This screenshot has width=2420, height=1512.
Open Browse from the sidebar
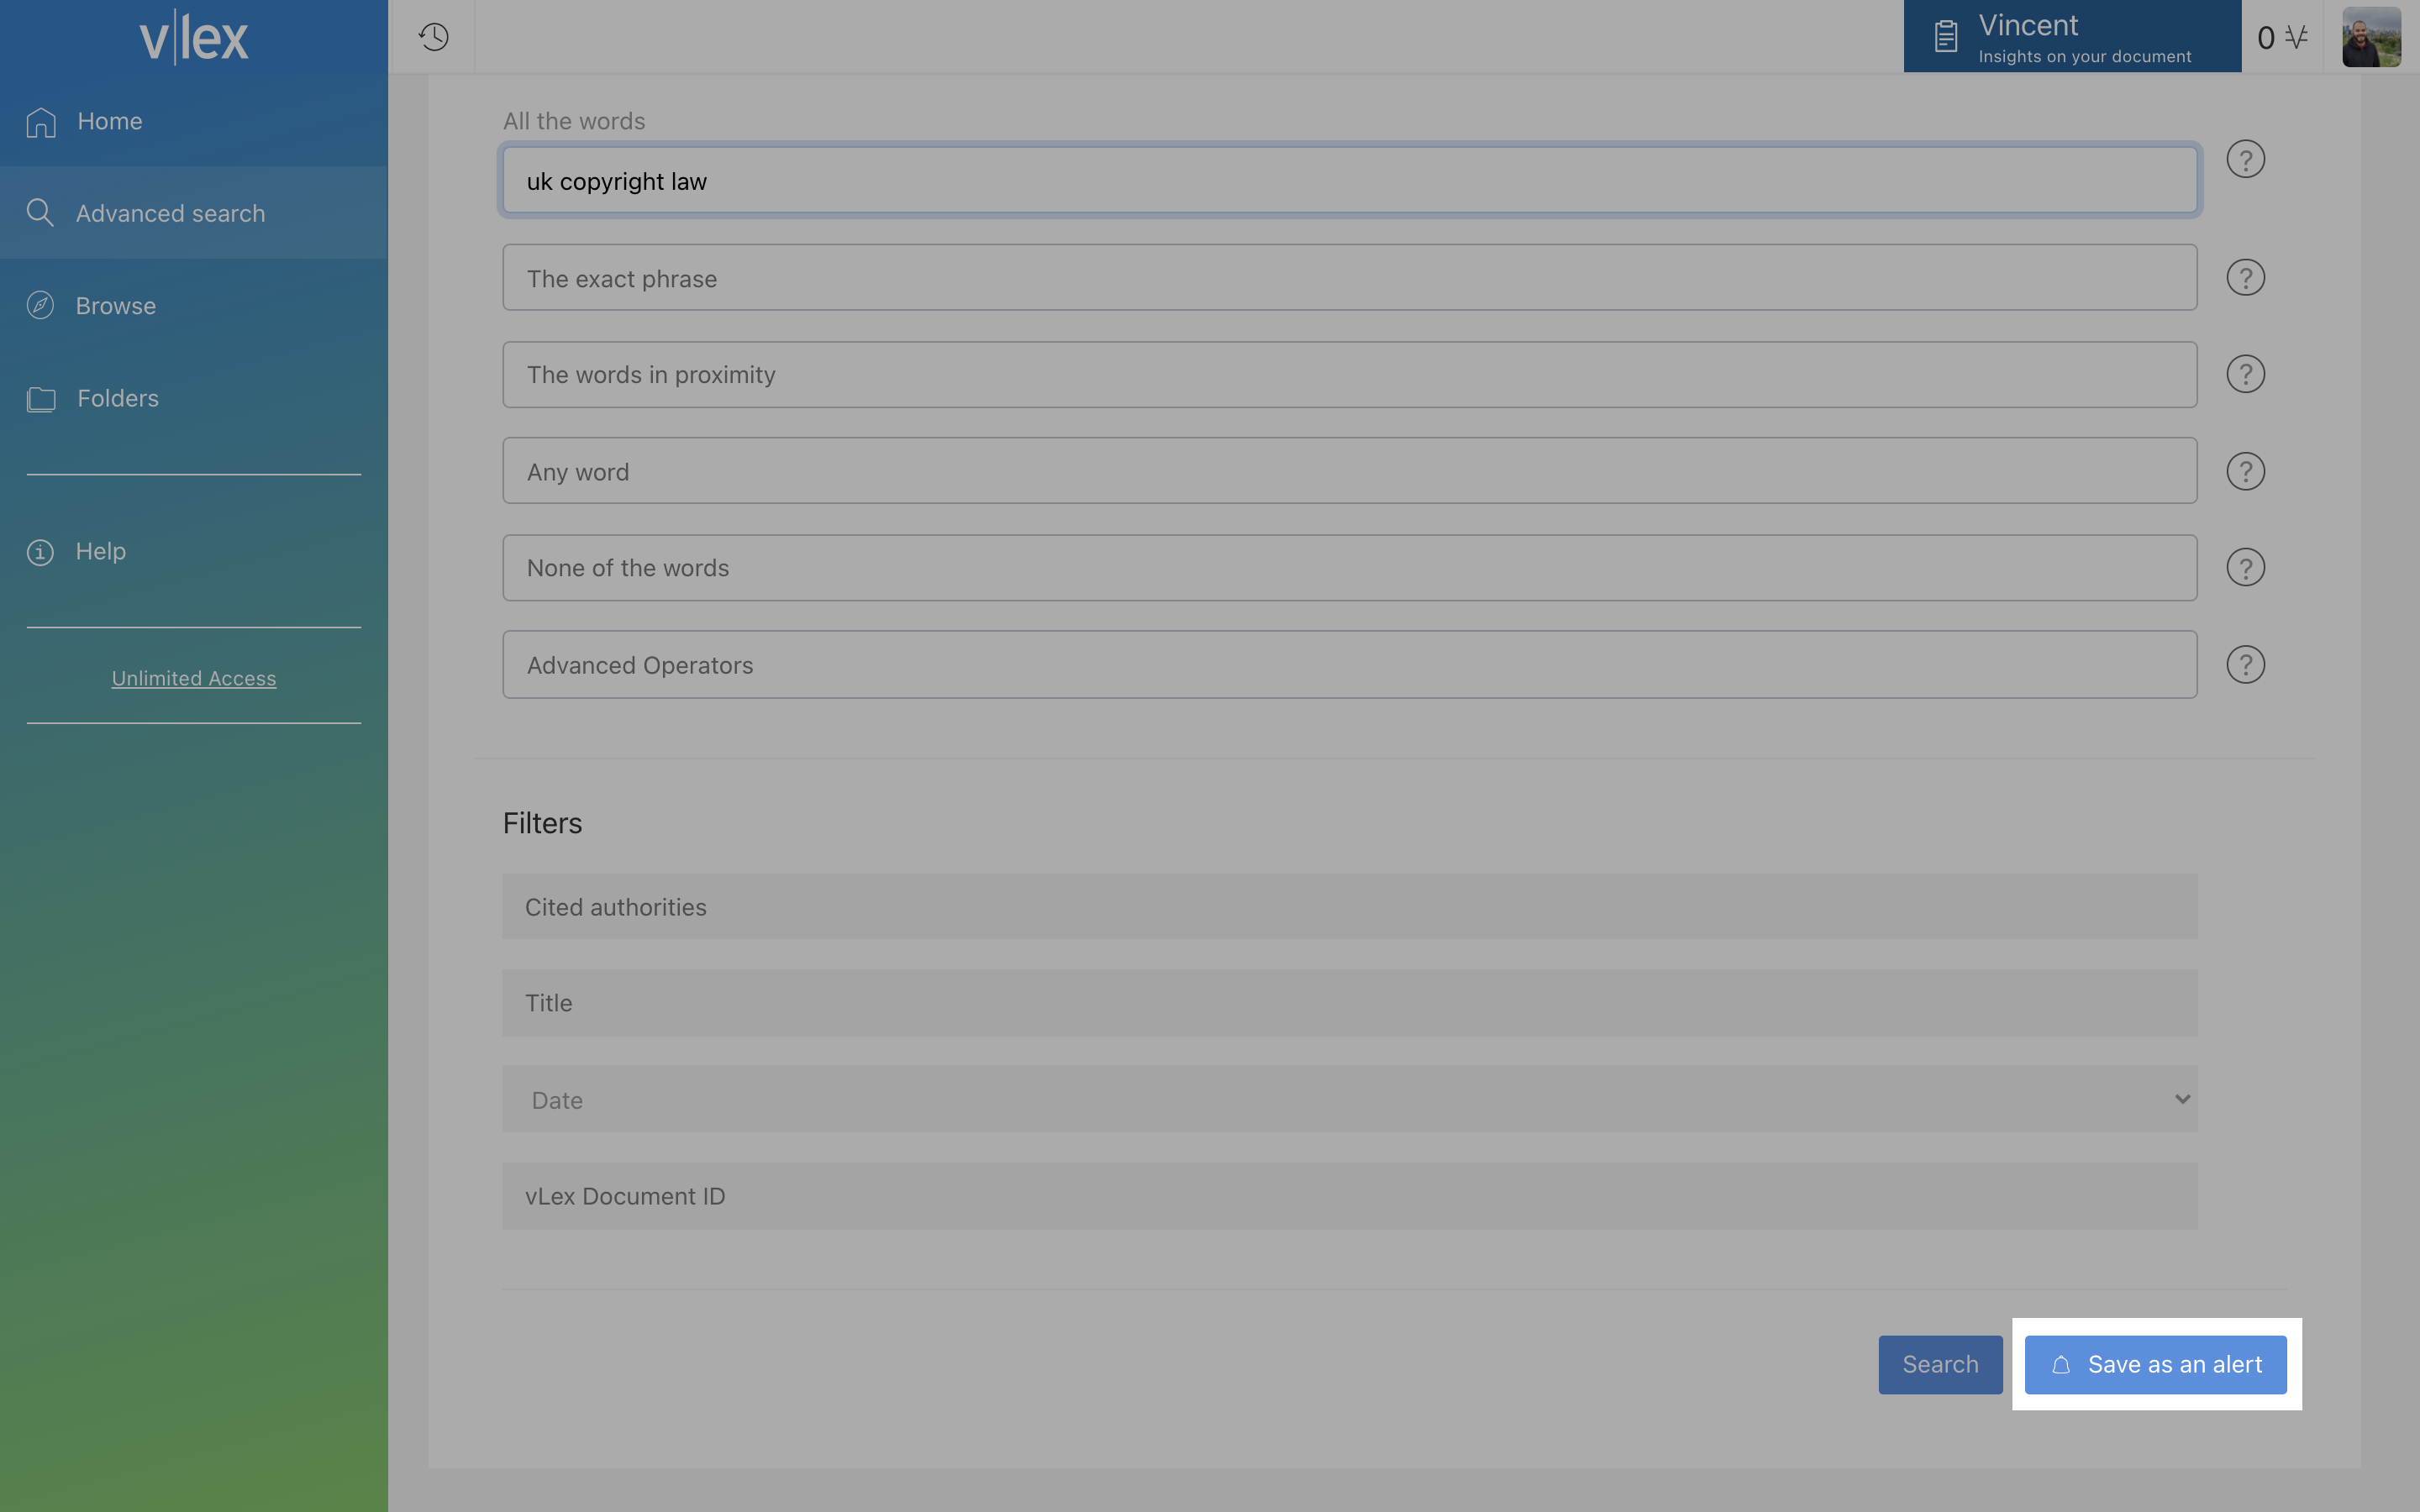[x=194, y=305]
